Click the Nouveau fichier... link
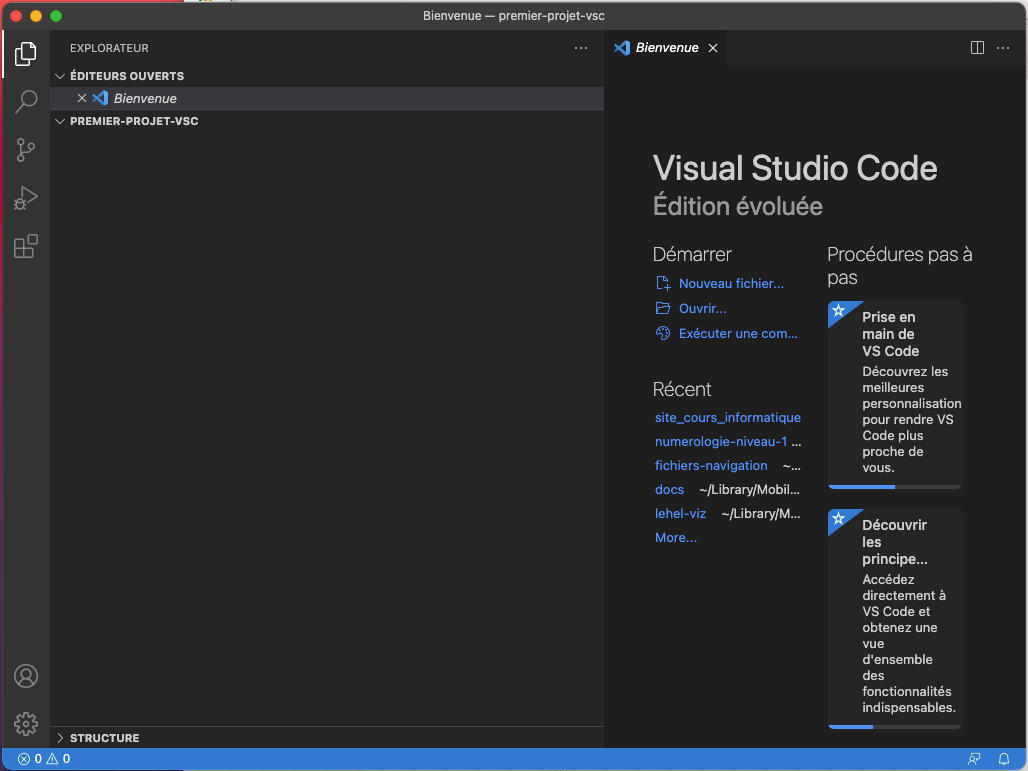Viewport: 1028px width, 771px height. click(x=731, y=284)
